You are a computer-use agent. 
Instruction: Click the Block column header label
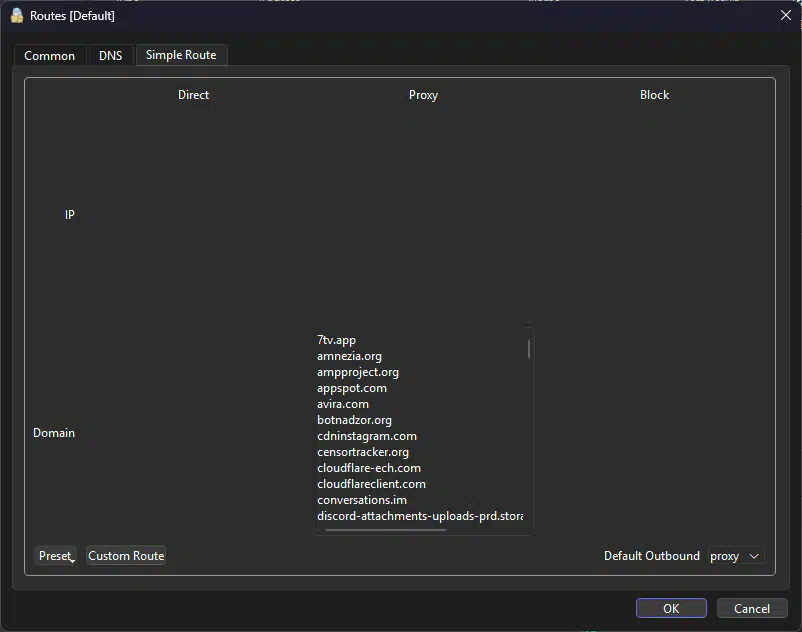click(654, 95)
